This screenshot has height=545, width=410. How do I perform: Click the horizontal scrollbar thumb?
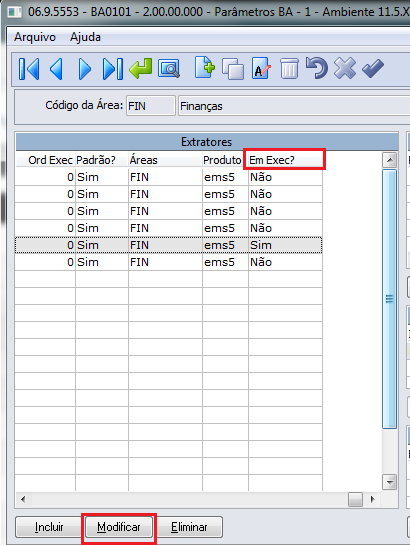[355, 499]
